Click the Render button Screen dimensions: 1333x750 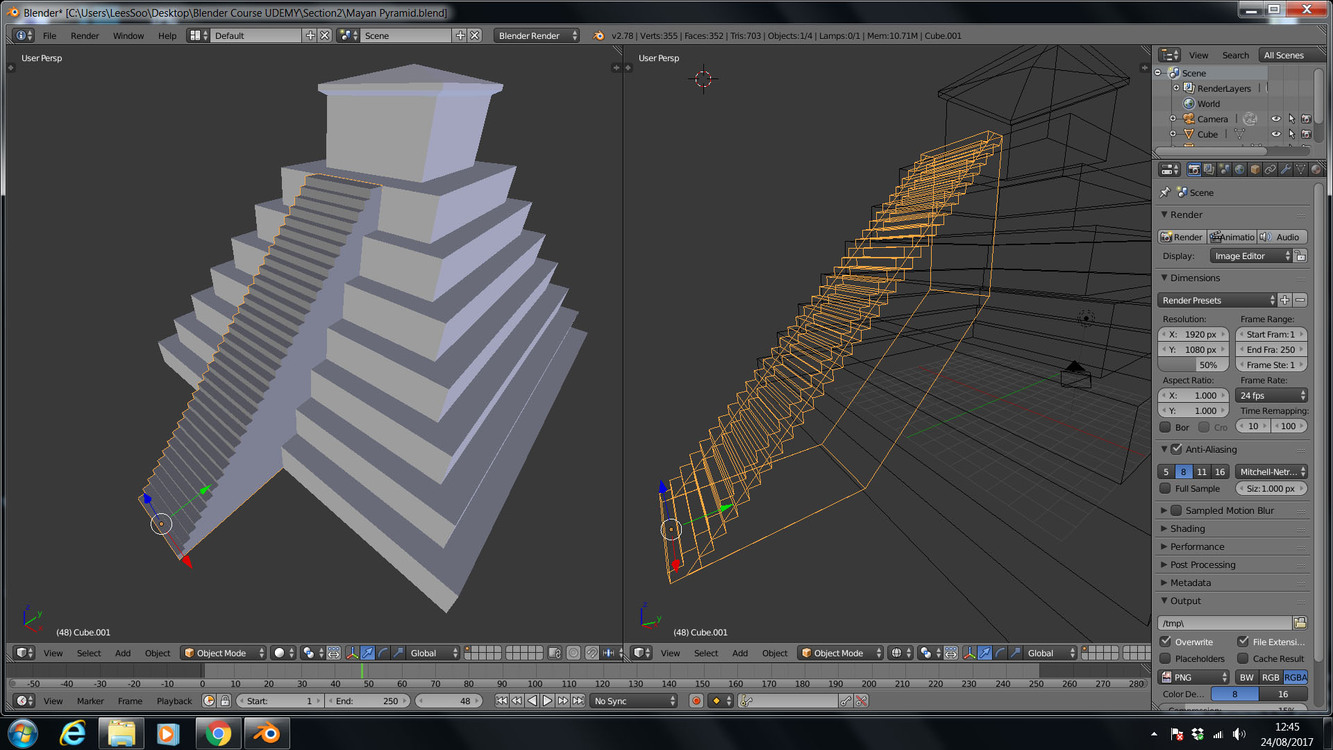click(x=1181, y=237)
